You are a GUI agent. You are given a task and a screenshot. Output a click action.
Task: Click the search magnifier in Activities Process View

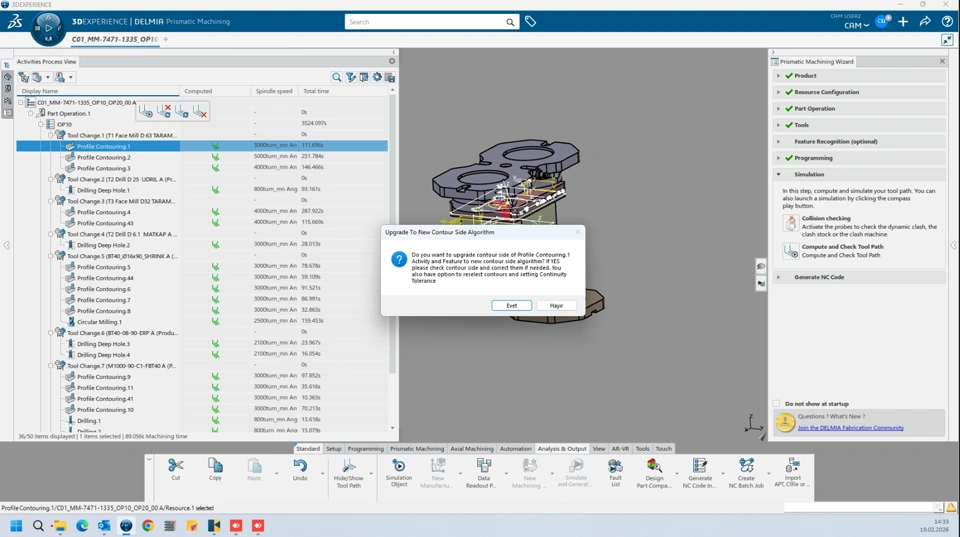[336, 77]
